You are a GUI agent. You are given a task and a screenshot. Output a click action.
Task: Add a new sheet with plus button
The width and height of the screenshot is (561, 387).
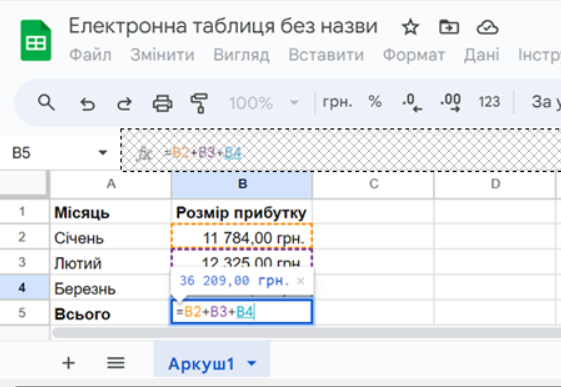click(69, 363)
